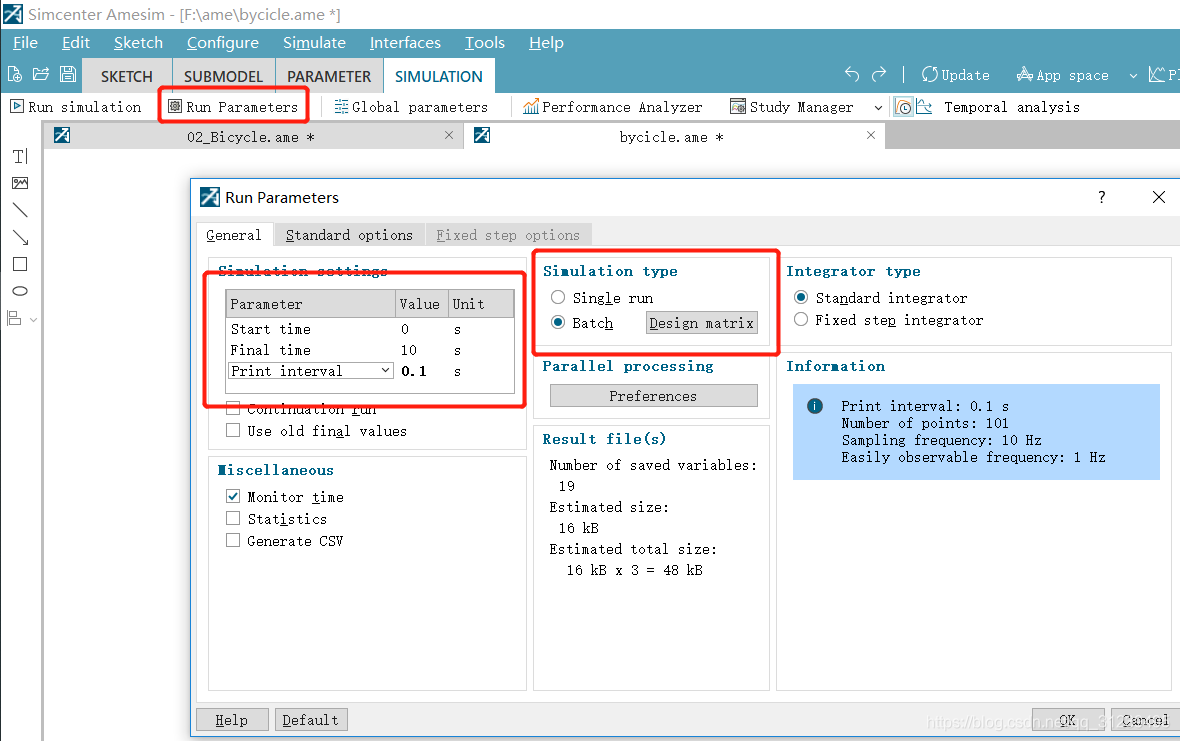The height and width of the screenshot is (741, 1180).
Task: Open the Simulate menu
Action: pyautogui.click(x=315, y=43)
